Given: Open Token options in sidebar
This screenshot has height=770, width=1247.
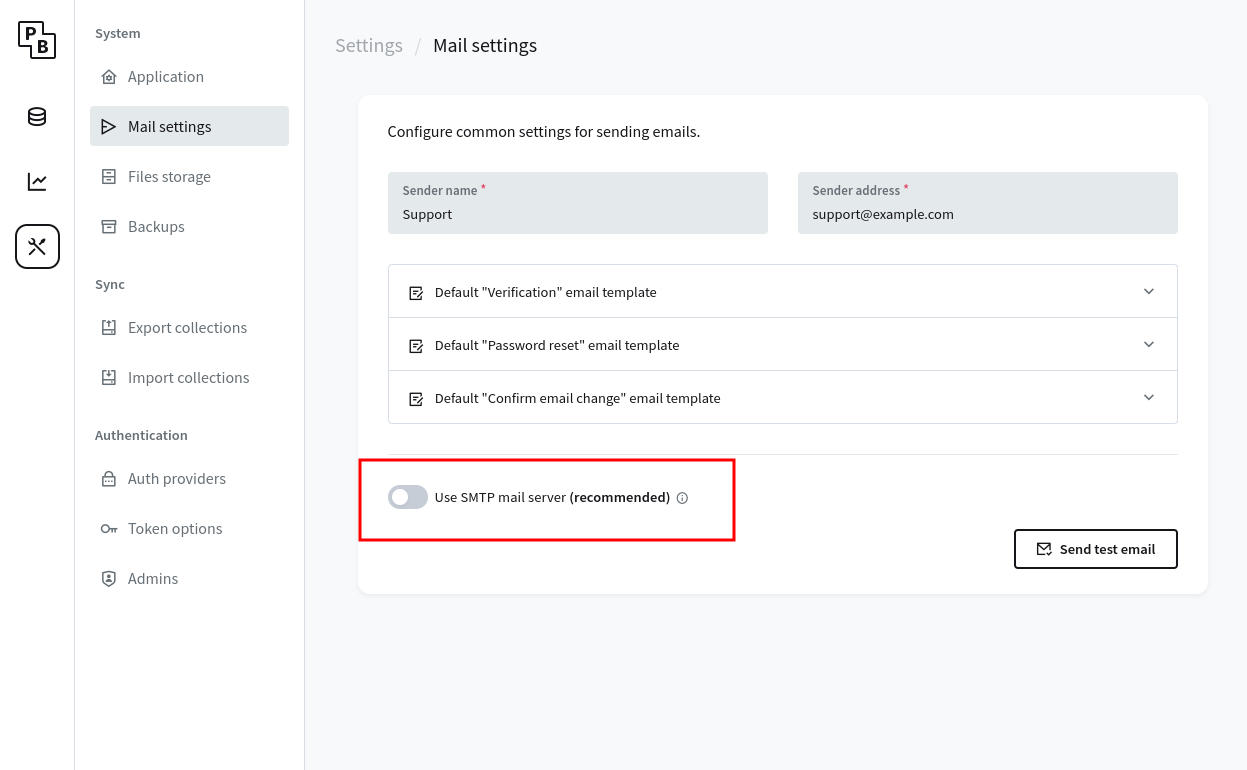Looking at the screenshot, I should tap(175, 529).
